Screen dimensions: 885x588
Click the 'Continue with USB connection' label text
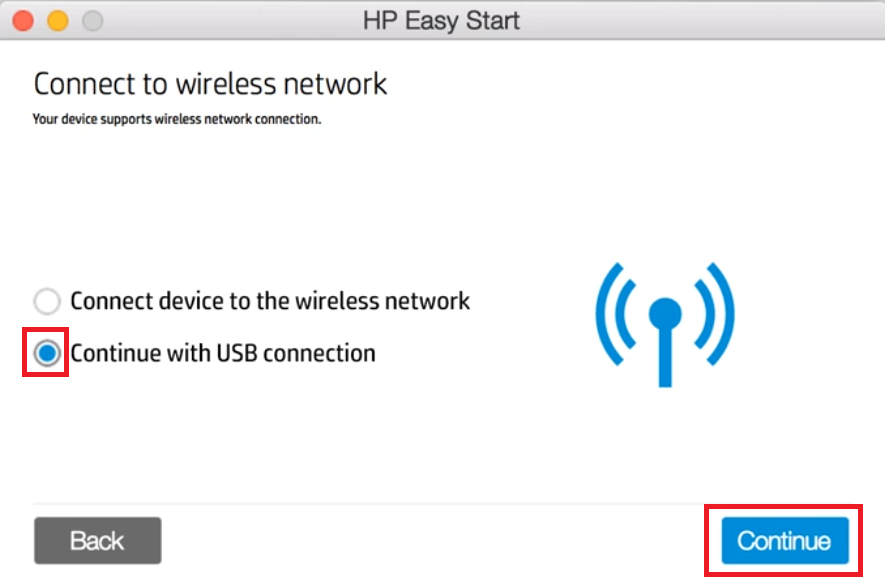223,353
